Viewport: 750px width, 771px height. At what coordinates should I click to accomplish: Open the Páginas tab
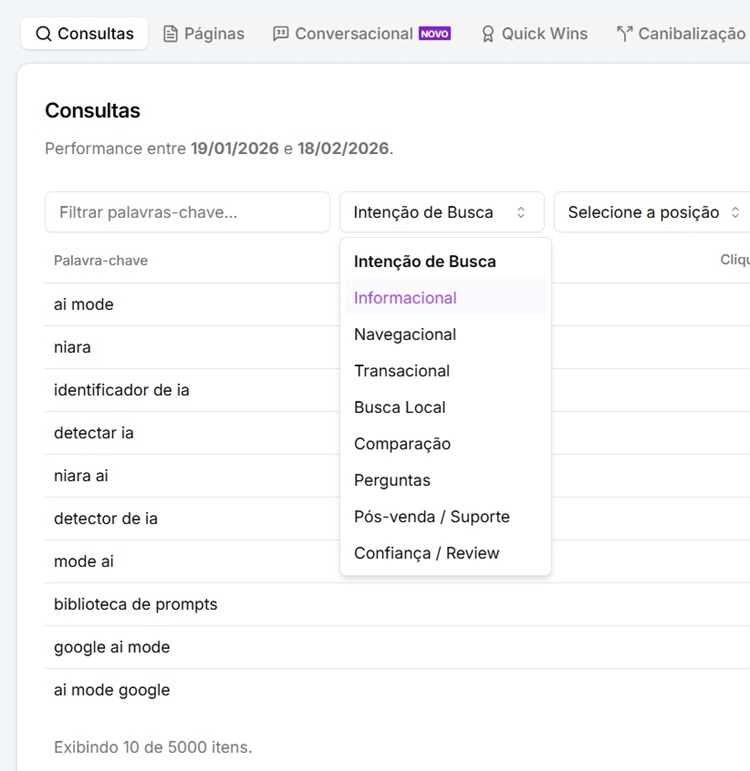[x=213, y=34]
